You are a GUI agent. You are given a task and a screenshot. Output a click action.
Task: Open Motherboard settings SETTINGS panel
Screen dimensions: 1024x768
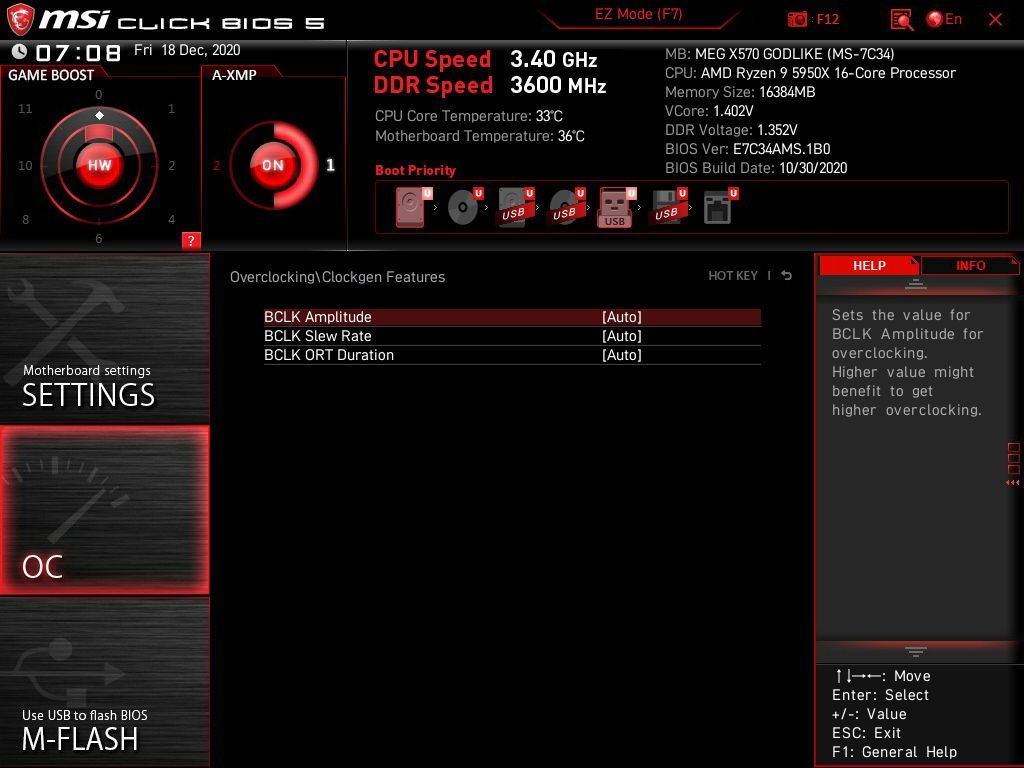pyautogui.click(x=104, y=338)
